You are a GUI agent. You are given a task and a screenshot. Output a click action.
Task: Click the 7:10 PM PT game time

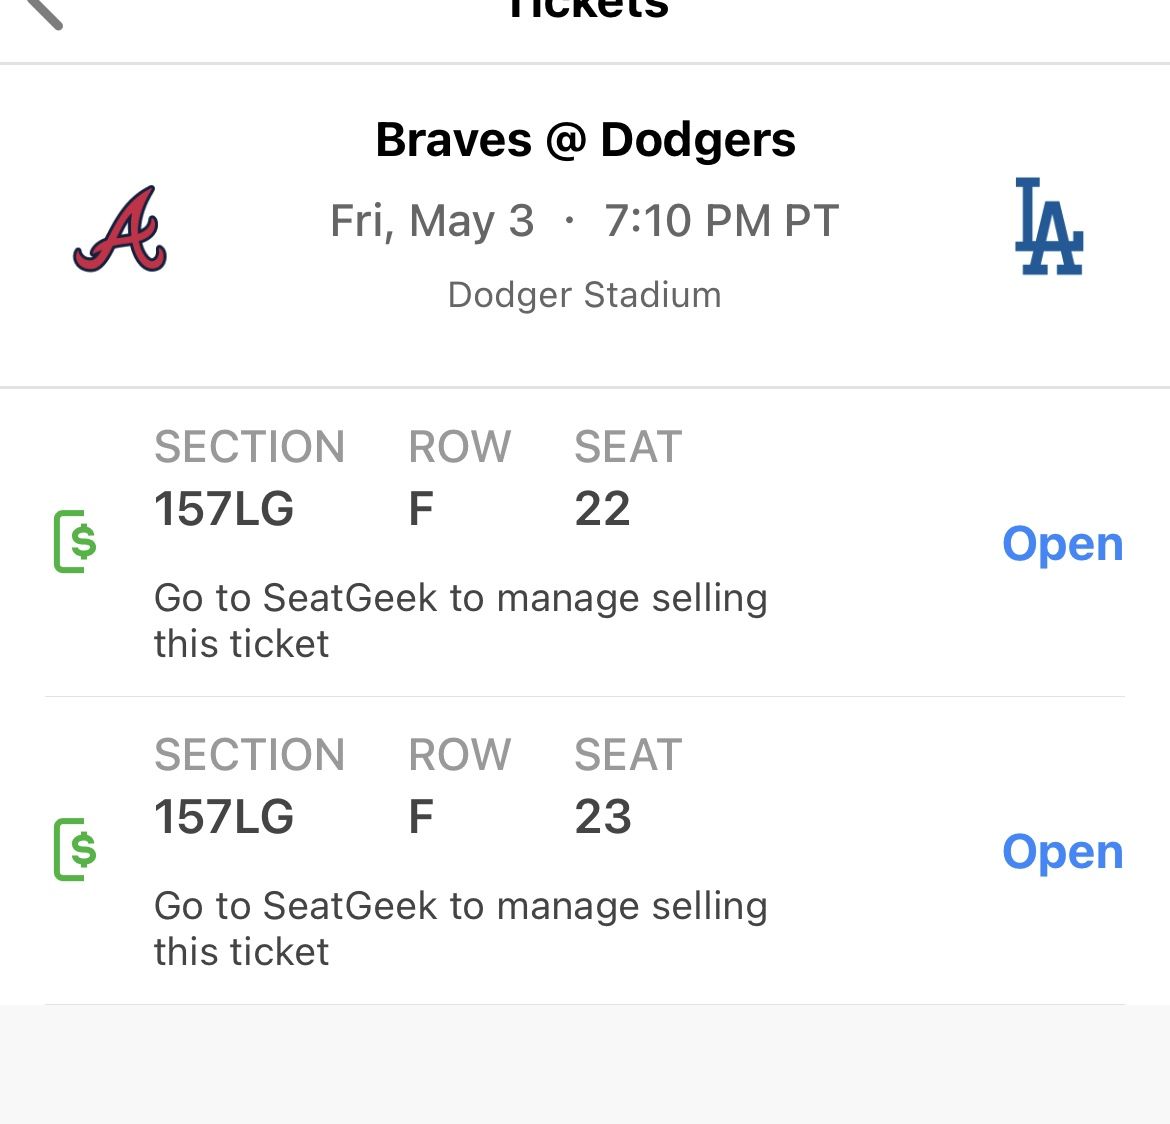point(721,221)
